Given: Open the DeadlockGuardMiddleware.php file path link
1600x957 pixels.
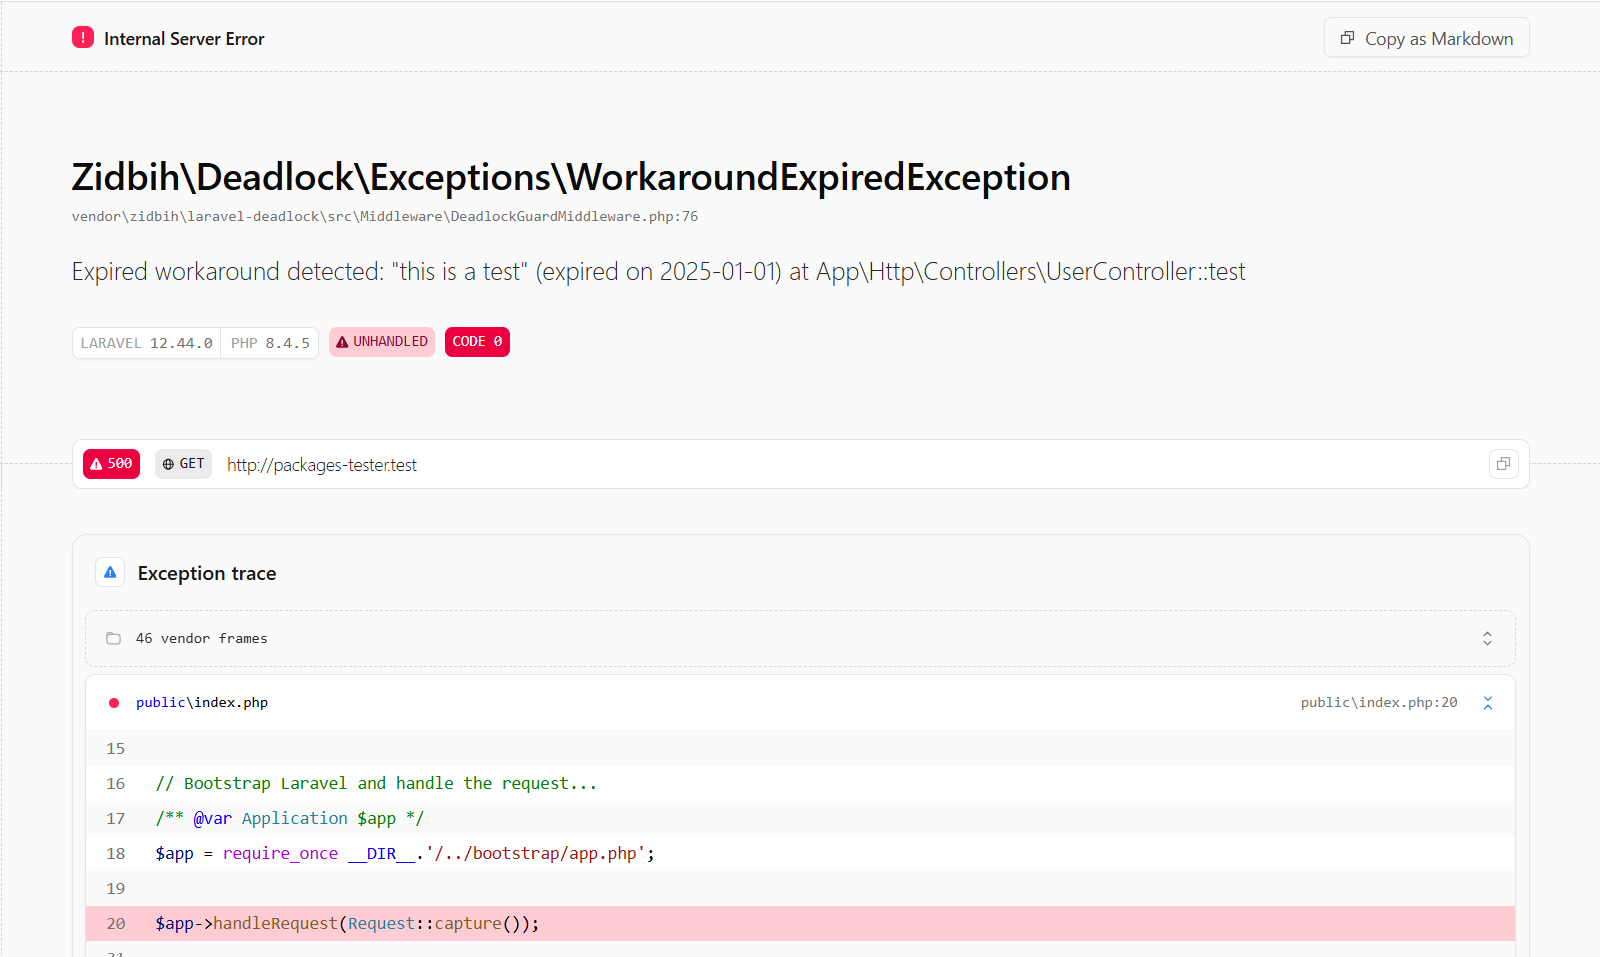Looking at the screenshot, I should pos(384,215).
